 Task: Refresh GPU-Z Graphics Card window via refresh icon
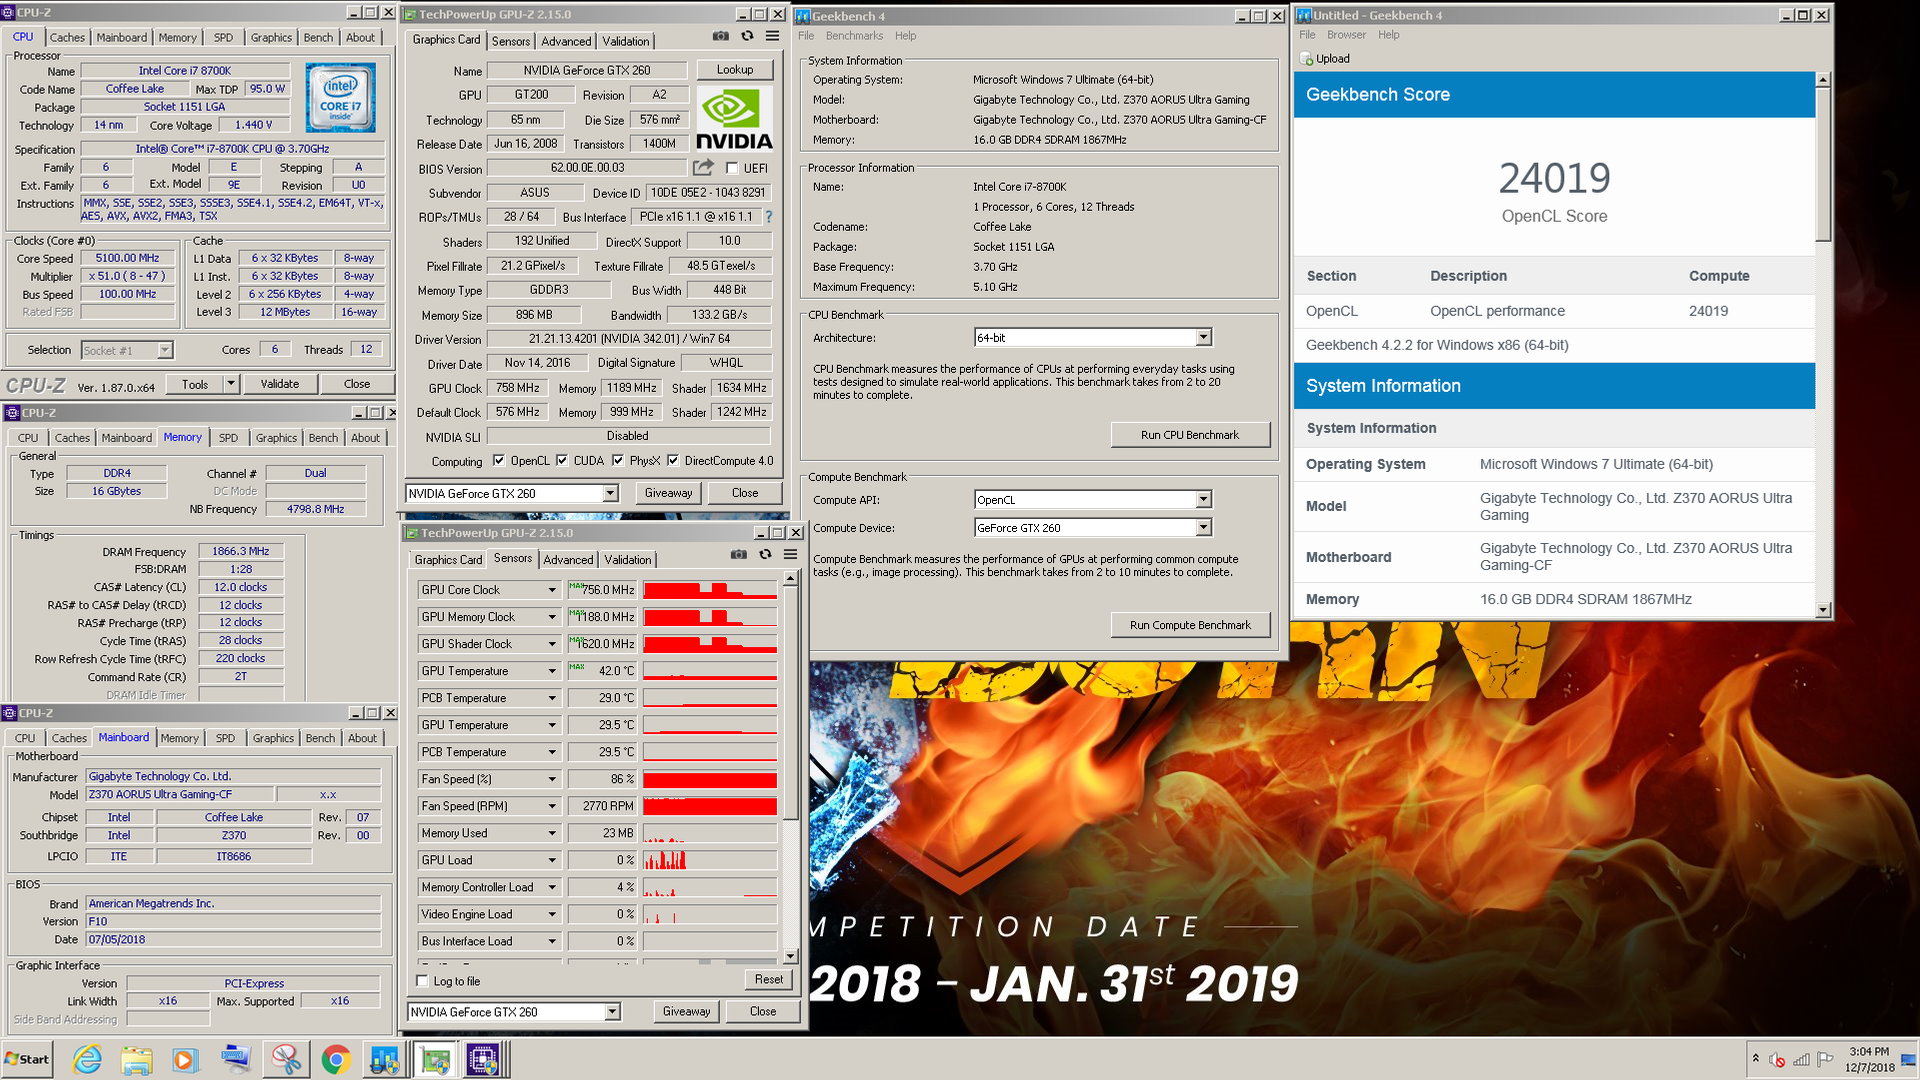tap(747, 36)
